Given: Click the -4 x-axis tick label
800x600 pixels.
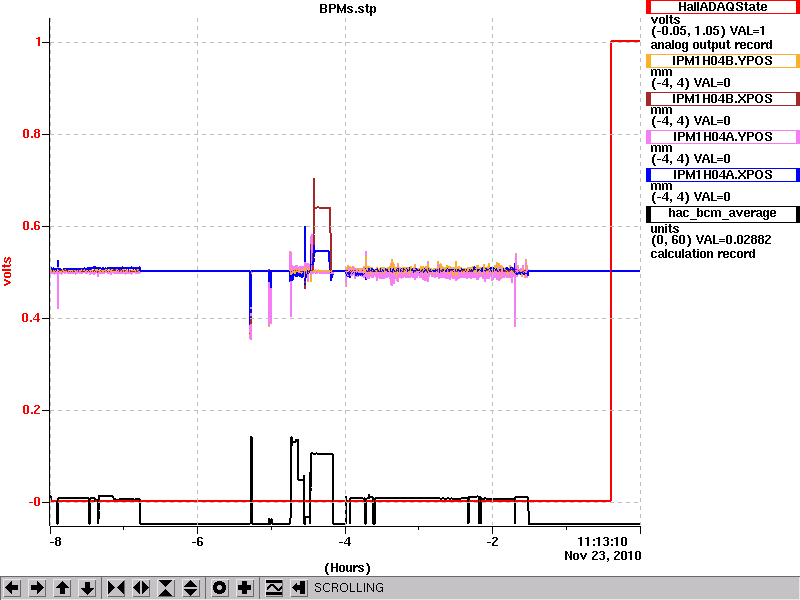Looking at the screenshot, I should [x=345, y=541].
